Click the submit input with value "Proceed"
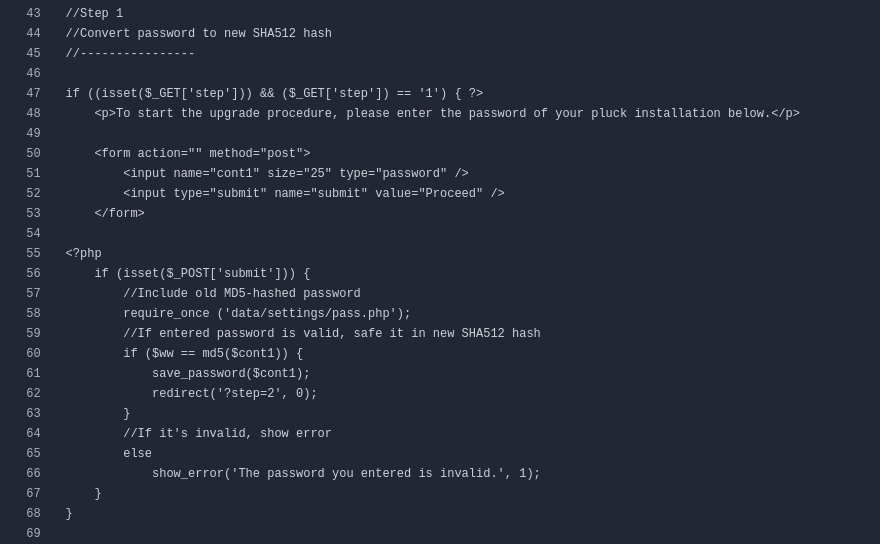The image size is (880, 544). pos(313,194)
